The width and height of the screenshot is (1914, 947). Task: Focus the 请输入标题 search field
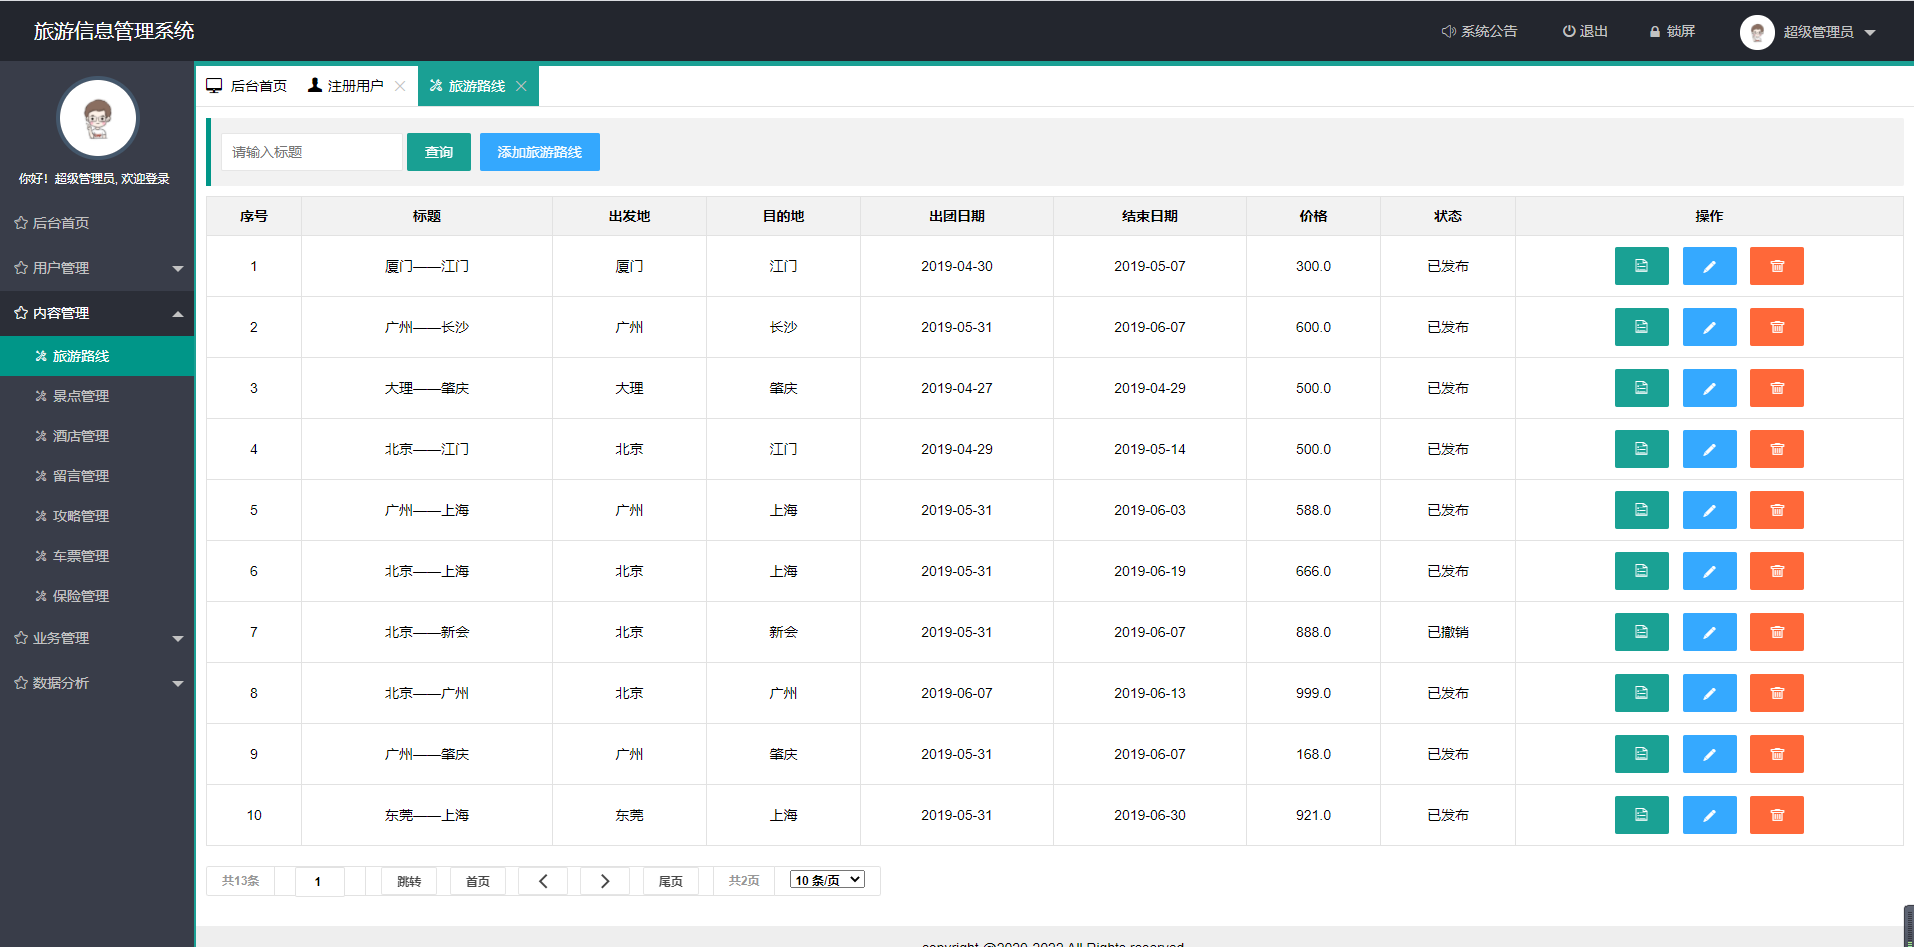tap(311, 152)
